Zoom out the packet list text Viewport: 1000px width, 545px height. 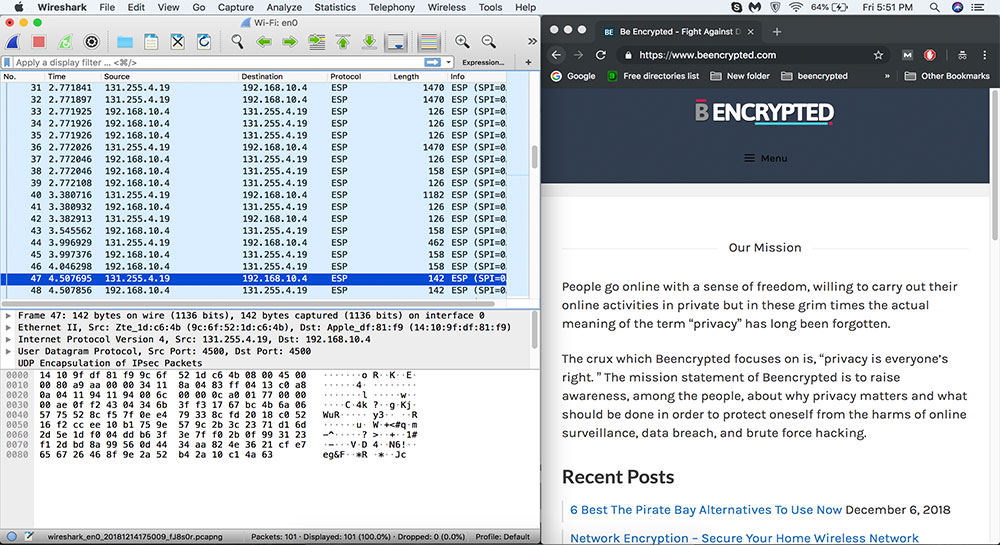click(x=489, y=42)
